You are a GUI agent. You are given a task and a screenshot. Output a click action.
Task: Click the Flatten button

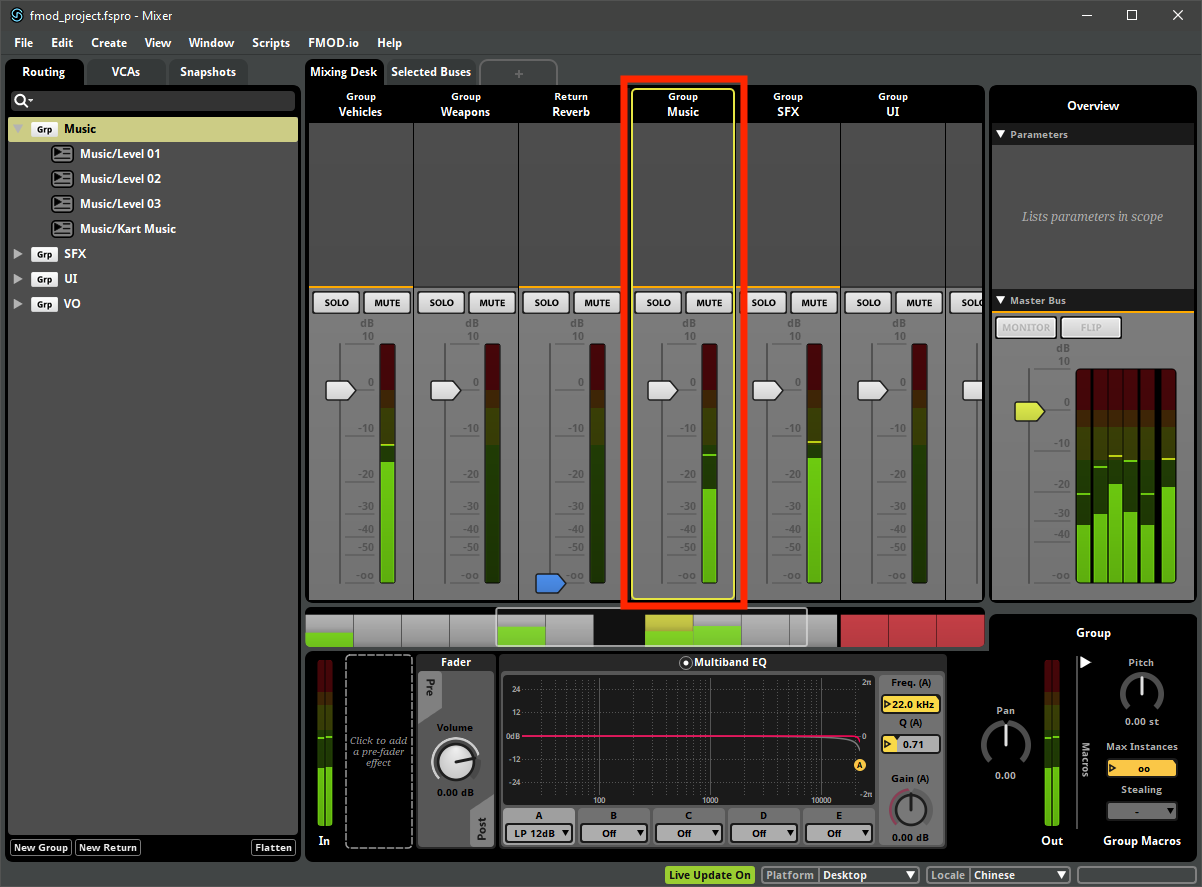click(x=273, y=848)
